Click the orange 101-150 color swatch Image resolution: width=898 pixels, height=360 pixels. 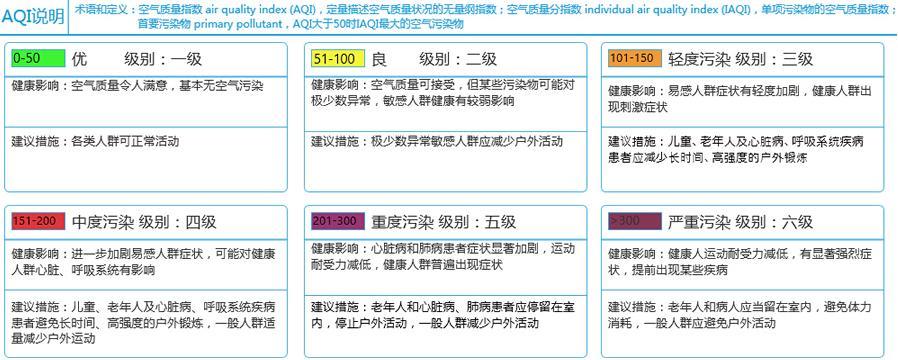(x=635, y=58)
